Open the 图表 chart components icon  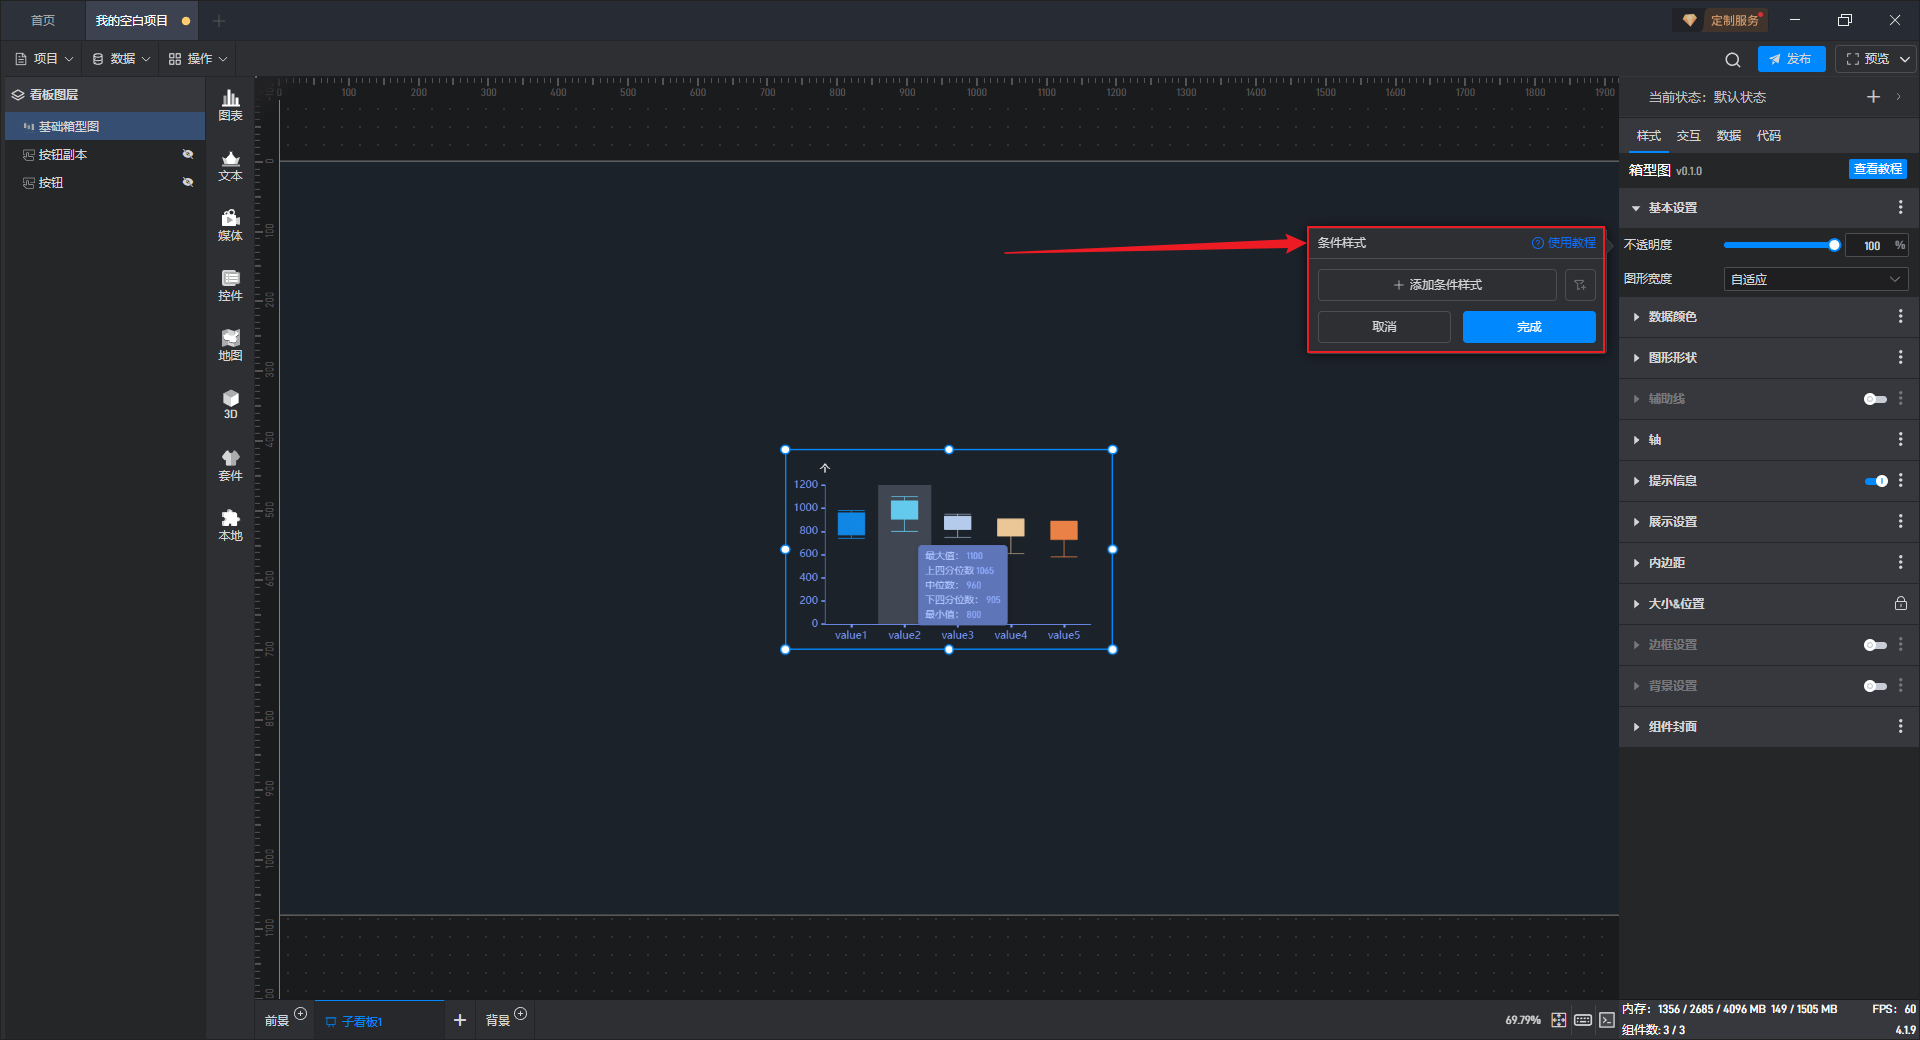(x=230, y=105)
